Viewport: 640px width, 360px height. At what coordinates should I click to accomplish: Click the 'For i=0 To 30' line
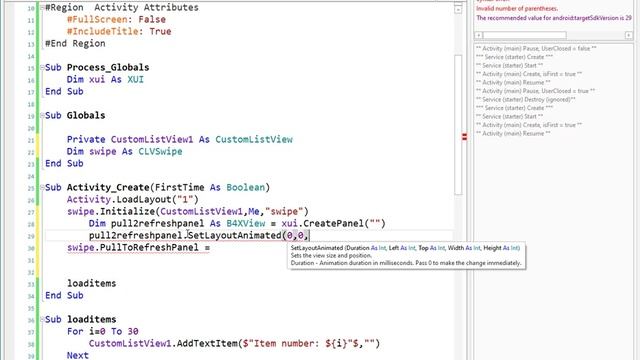click(102, 331)
